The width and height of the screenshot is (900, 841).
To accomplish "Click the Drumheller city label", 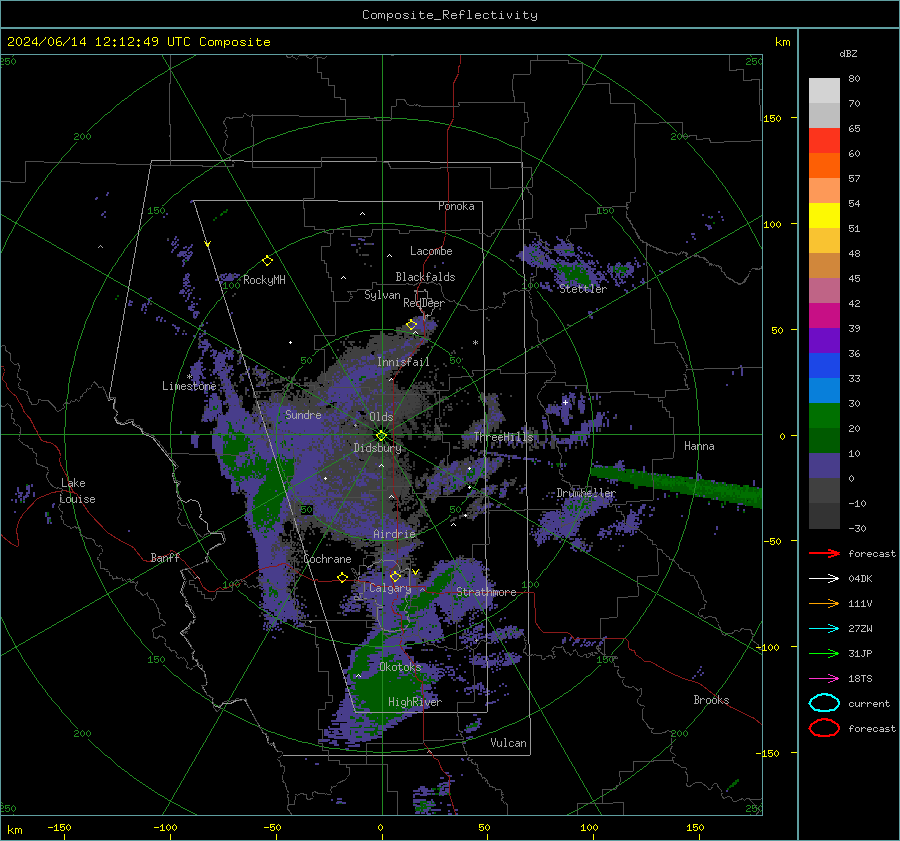I will coord(586,493).
